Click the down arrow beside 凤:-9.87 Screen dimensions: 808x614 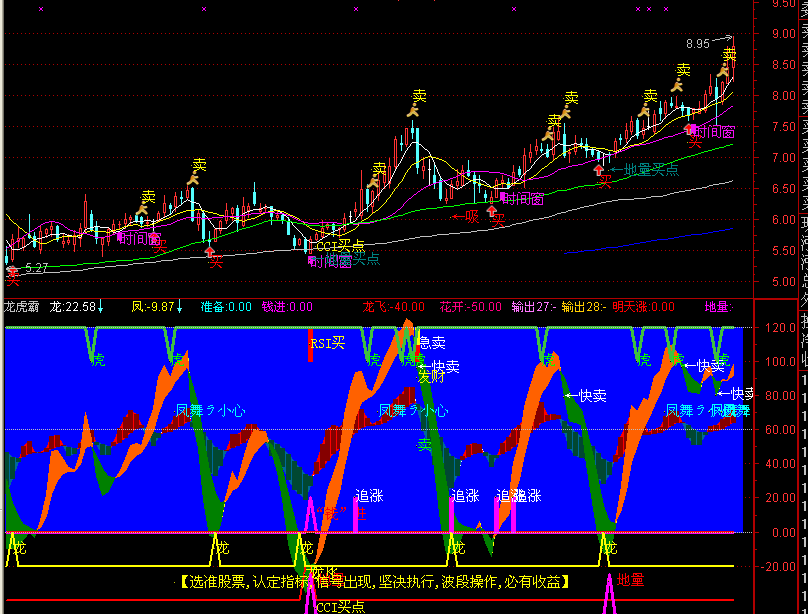pyautogui.click(x=179, y=308)
